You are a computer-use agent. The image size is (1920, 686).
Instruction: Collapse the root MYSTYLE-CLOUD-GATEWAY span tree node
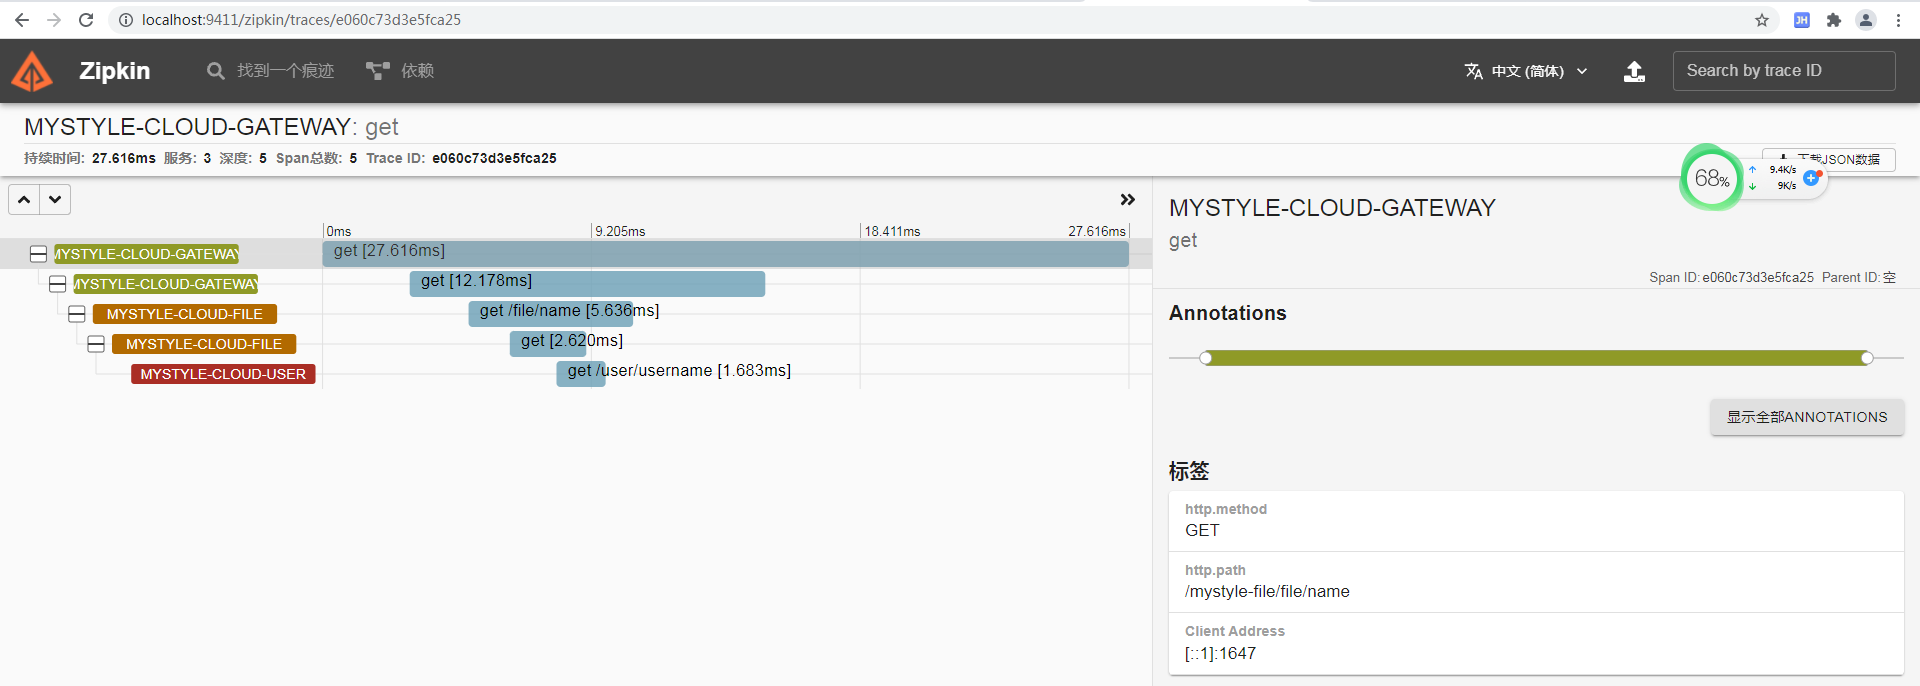38,254
